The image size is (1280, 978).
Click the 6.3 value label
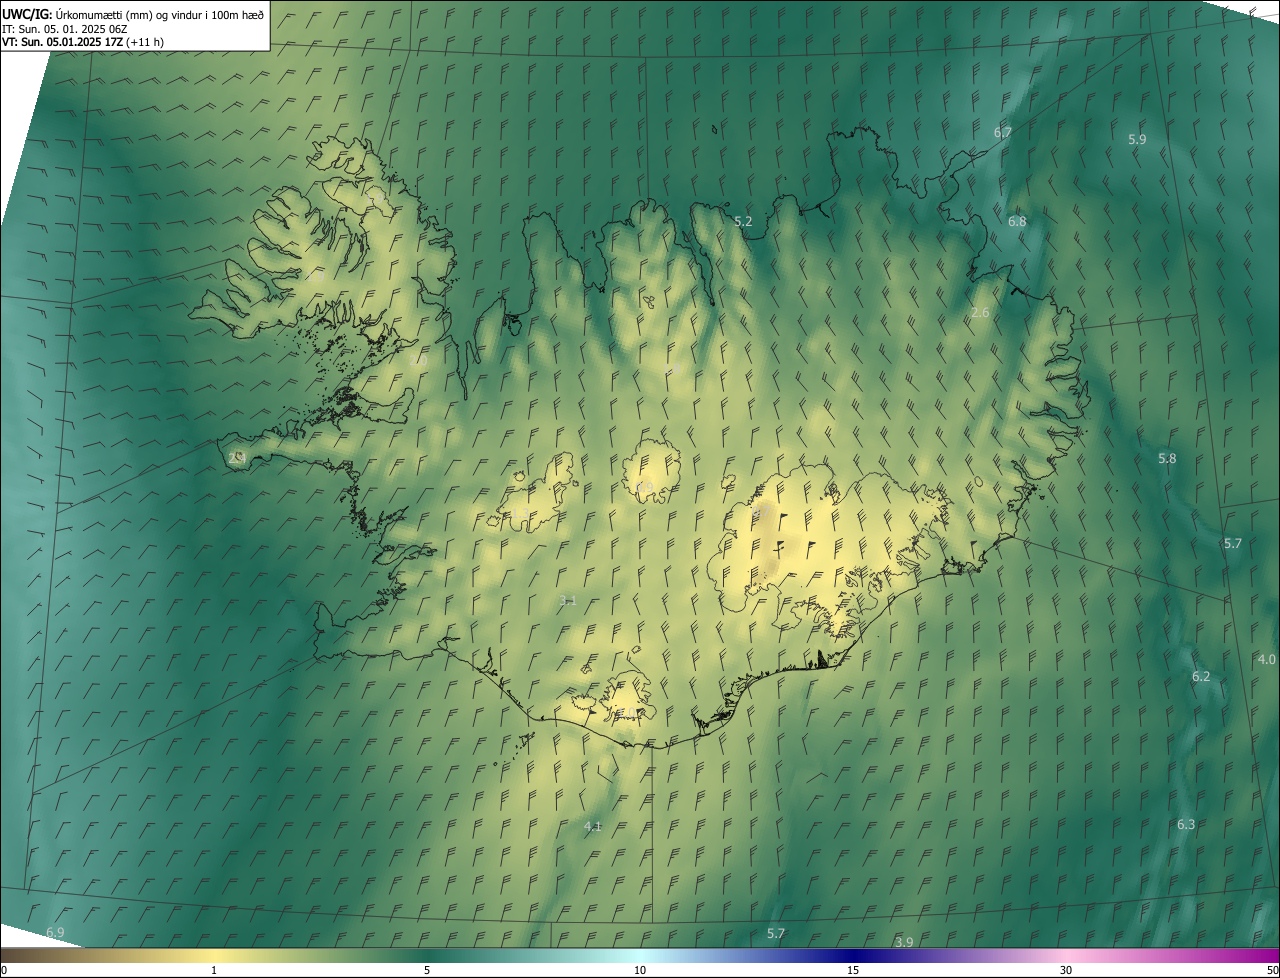click(x=1186, y=824)
